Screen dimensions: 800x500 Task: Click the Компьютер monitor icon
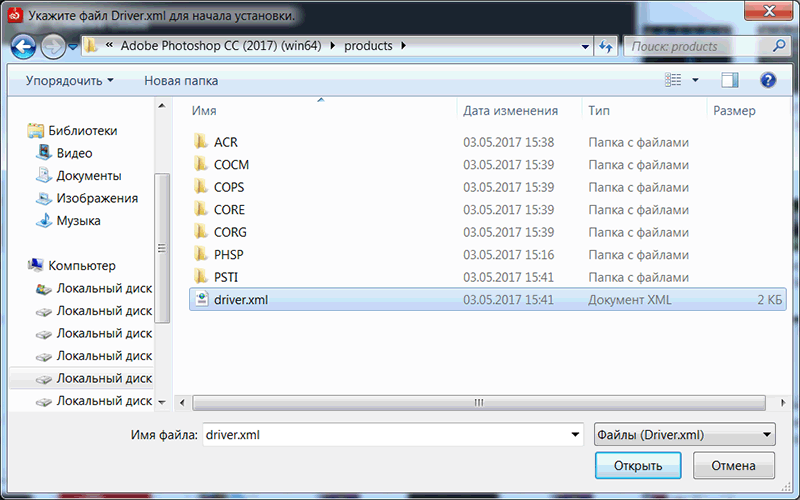35,264
